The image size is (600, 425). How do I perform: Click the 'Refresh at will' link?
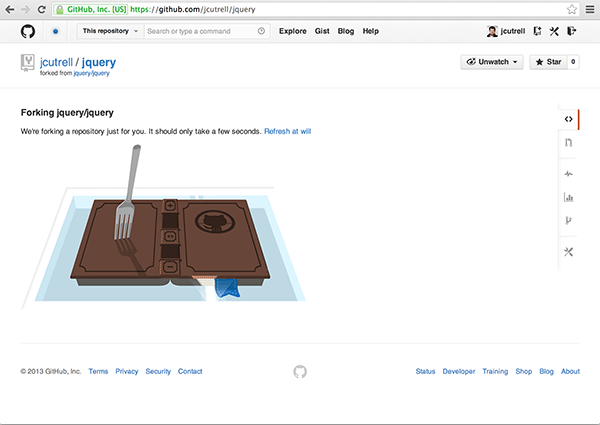(287, 131)
